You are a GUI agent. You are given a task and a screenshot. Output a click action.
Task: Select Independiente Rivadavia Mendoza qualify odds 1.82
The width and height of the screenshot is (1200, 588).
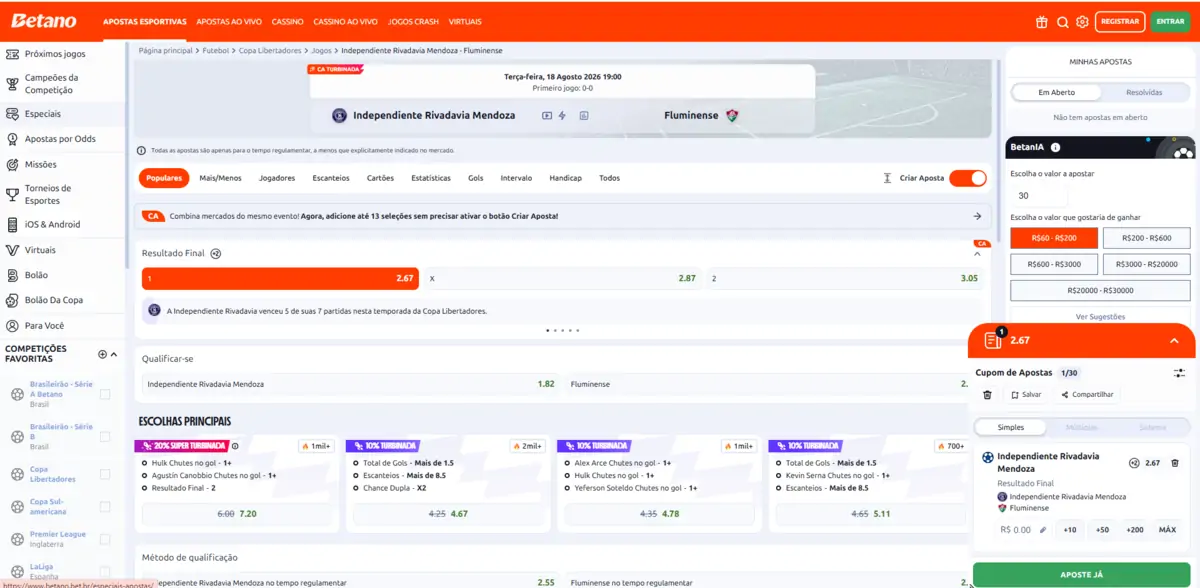pyautogui.click(x=350, y=384)
